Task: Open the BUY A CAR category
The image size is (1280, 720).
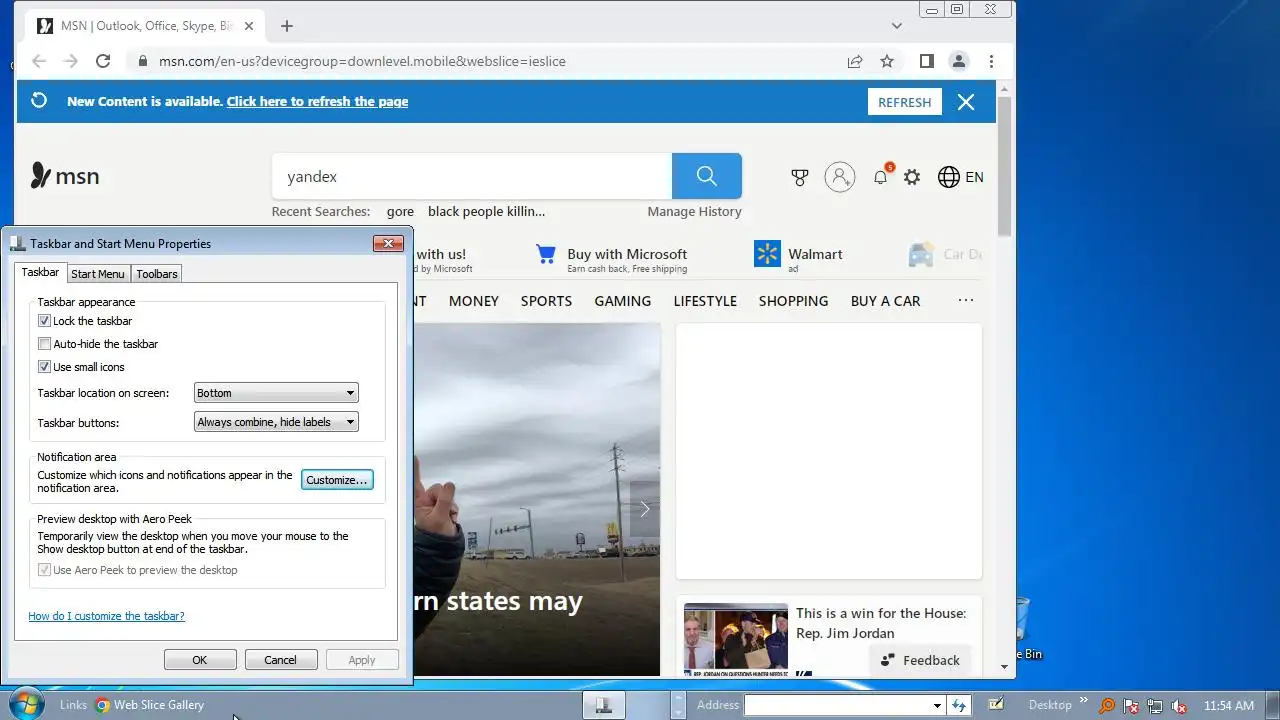Action: 885,301
